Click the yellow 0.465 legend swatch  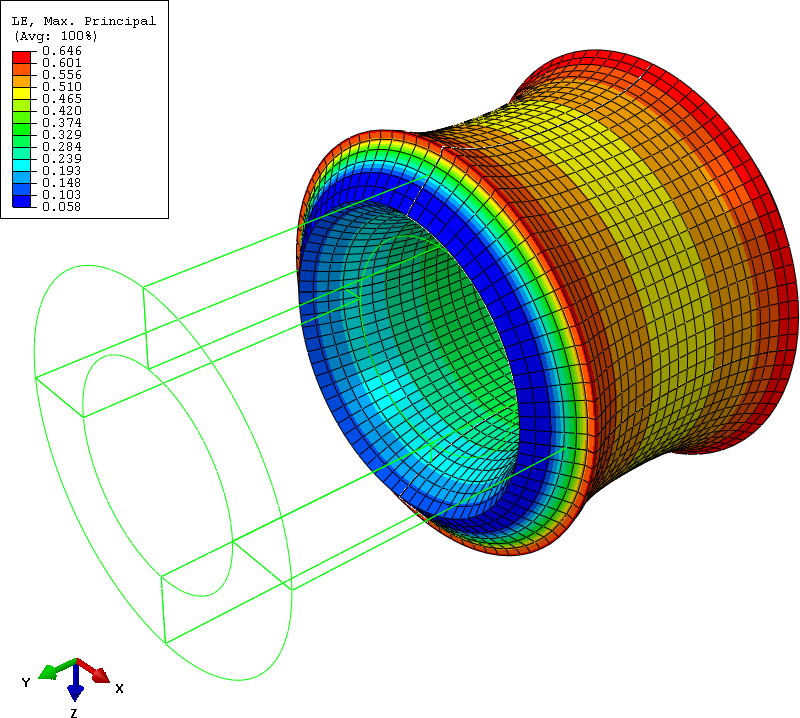[21, 93]
